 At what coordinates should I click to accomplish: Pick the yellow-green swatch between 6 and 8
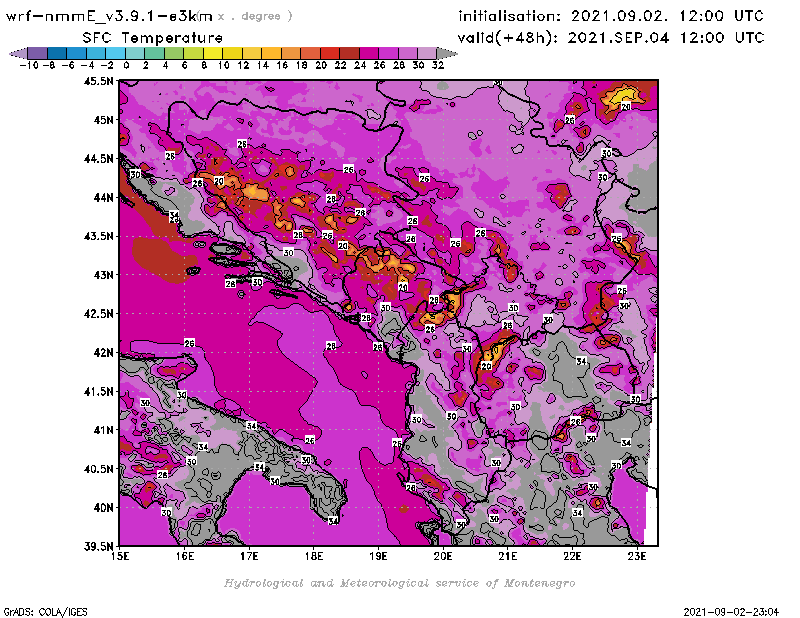(x=193, y=53)
